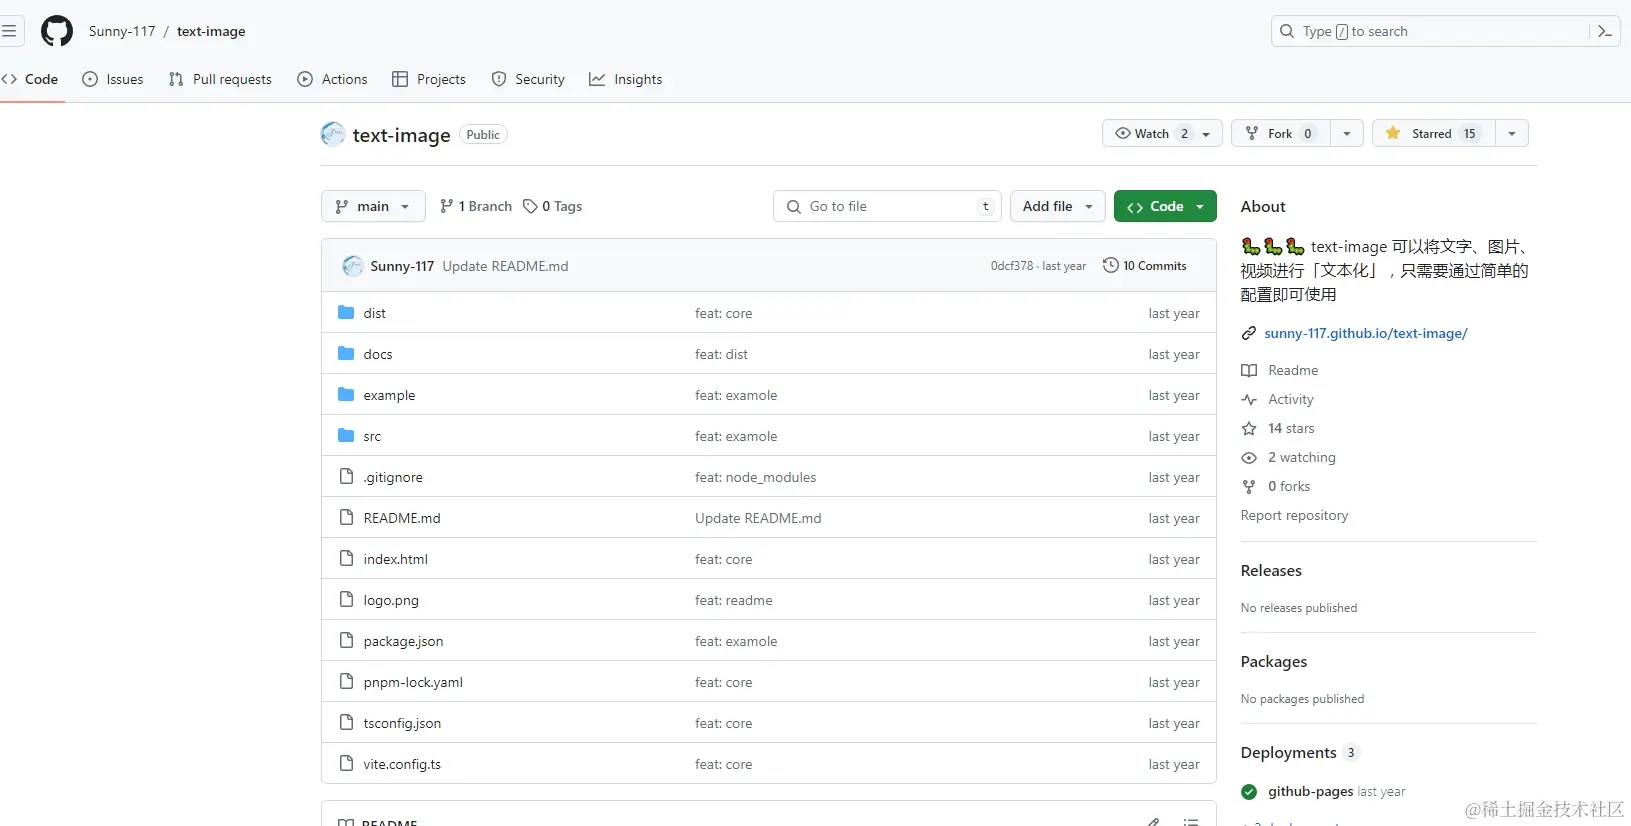Image resolution: width=1631 pixels, height=826 pixels.
Task: Click the eye icon next to 2 watching
Action: click(x=1249, y=458)
